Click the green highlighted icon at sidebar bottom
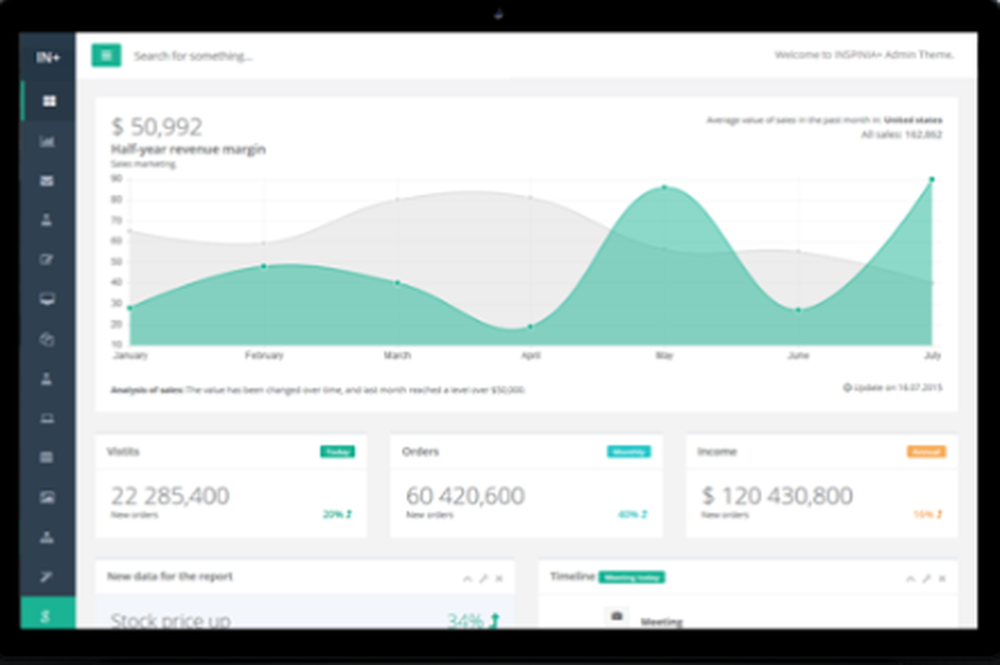 (48, 613)
